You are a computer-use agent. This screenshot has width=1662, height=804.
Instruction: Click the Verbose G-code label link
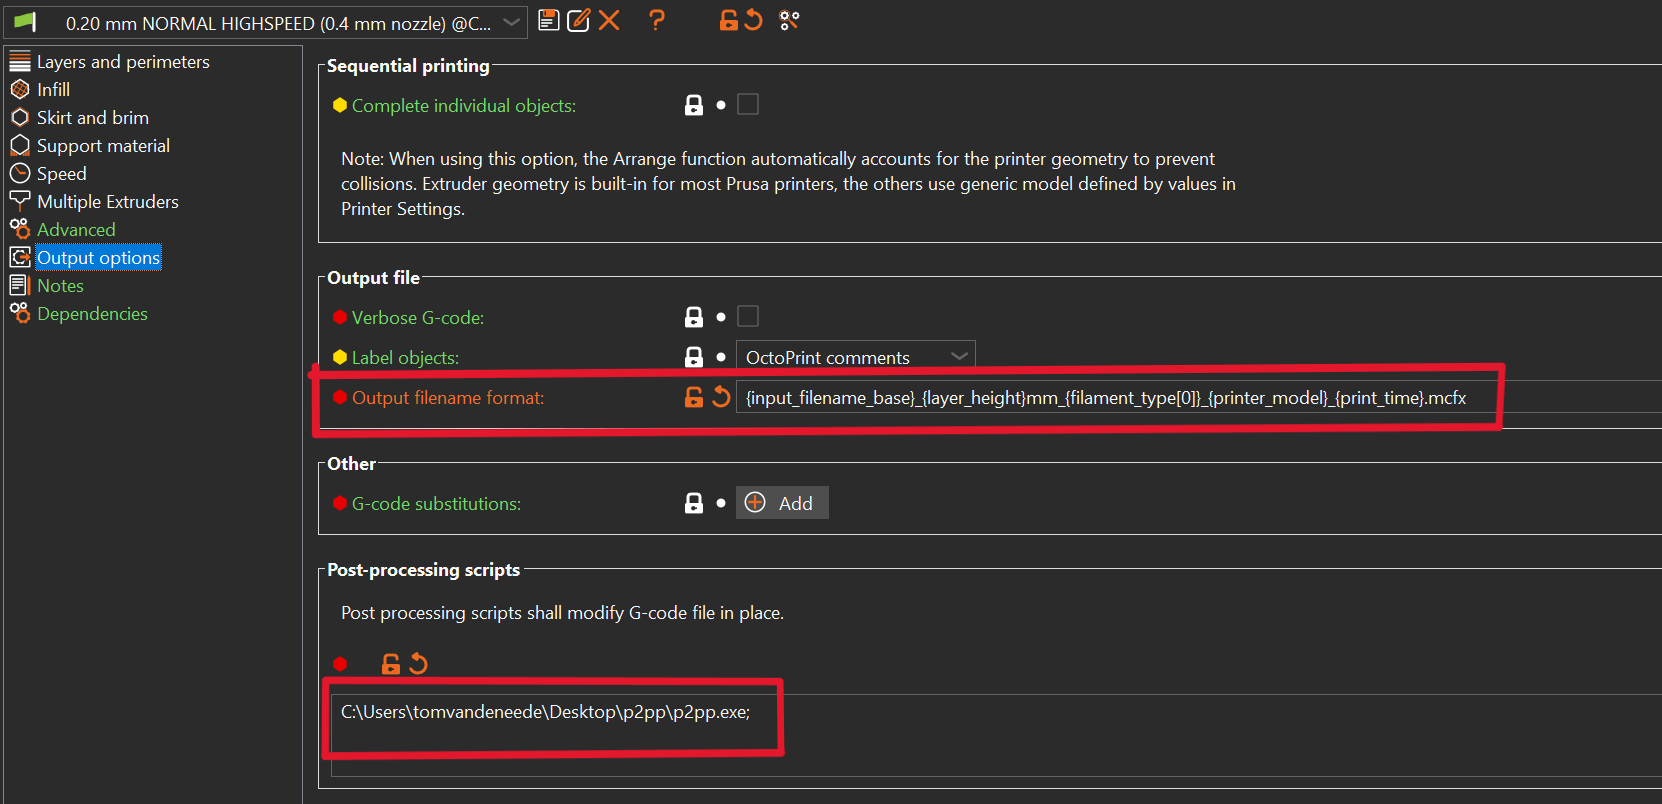418,318
